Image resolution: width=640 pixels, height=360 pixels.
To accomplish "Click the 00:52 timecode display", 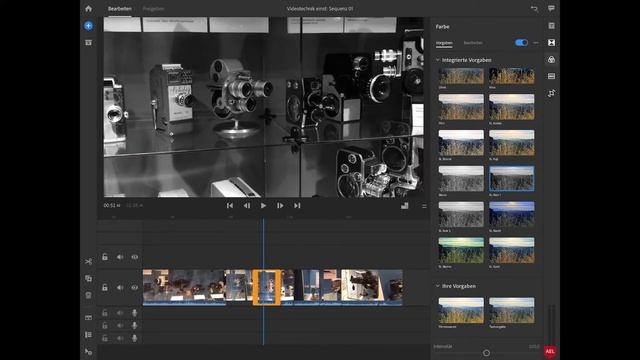I will 111,206.
